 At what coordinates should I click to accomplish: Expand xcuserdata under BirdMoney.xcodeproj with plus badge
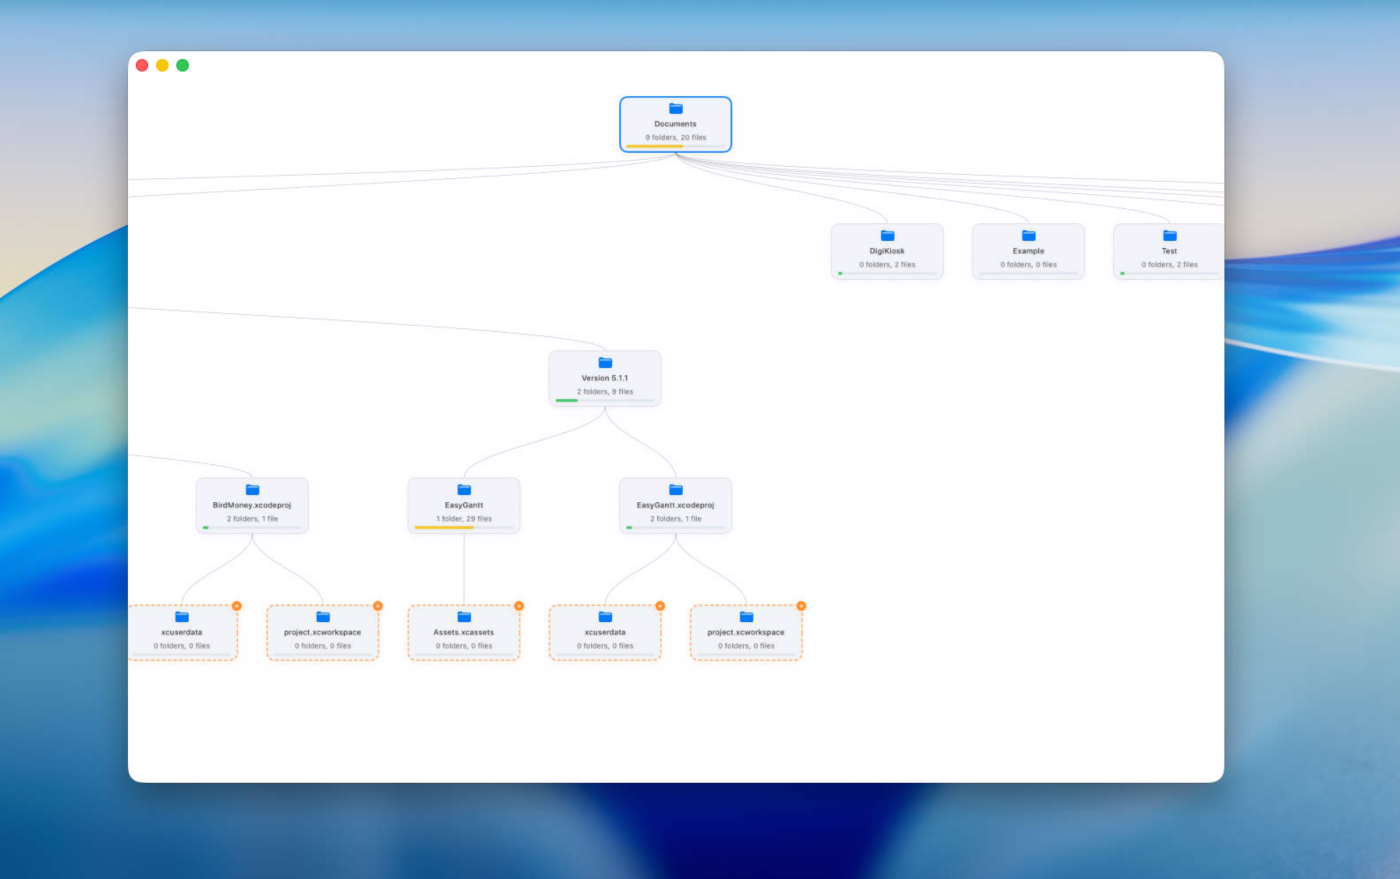point(237,606)
